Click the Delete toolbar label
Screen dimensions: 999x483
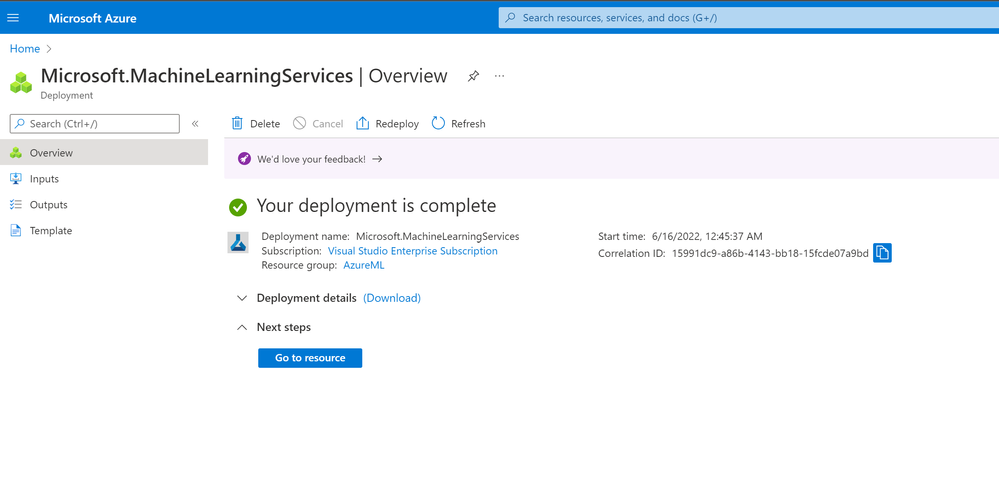pyautogui.click(x=265, y=124)
